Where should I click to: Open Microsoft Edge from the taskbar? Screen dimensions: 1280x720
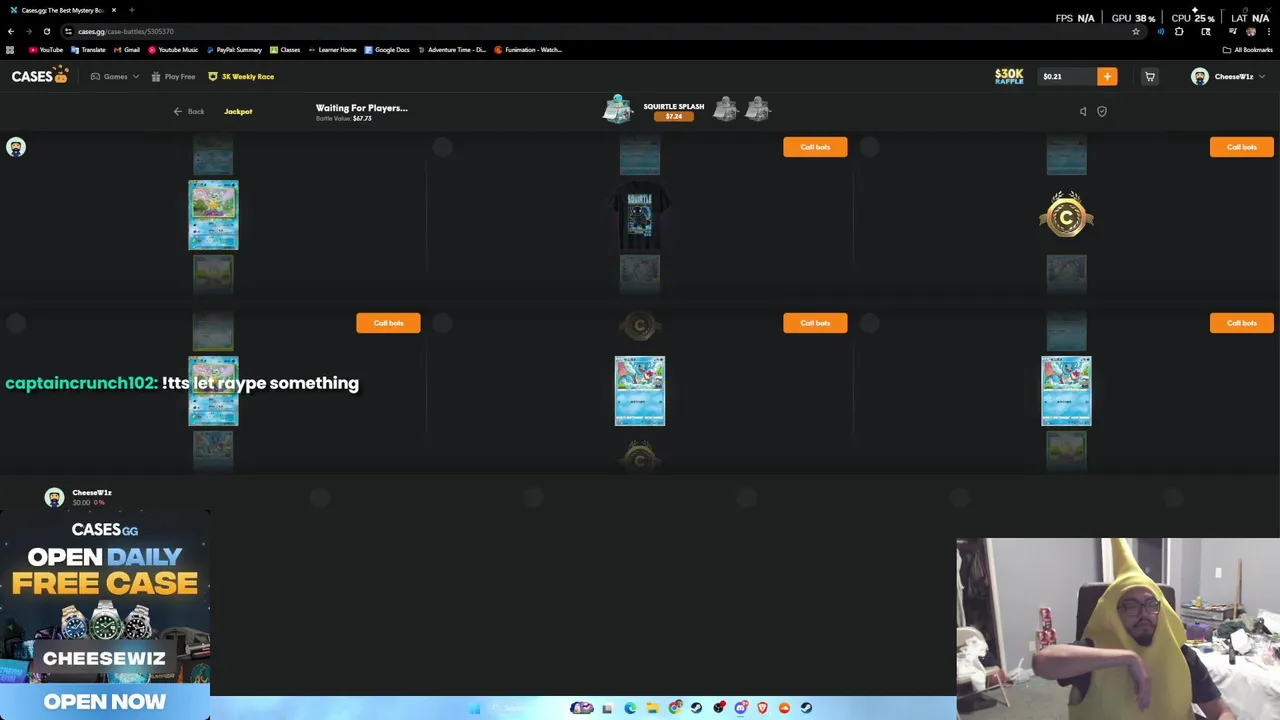coord(630,708)
